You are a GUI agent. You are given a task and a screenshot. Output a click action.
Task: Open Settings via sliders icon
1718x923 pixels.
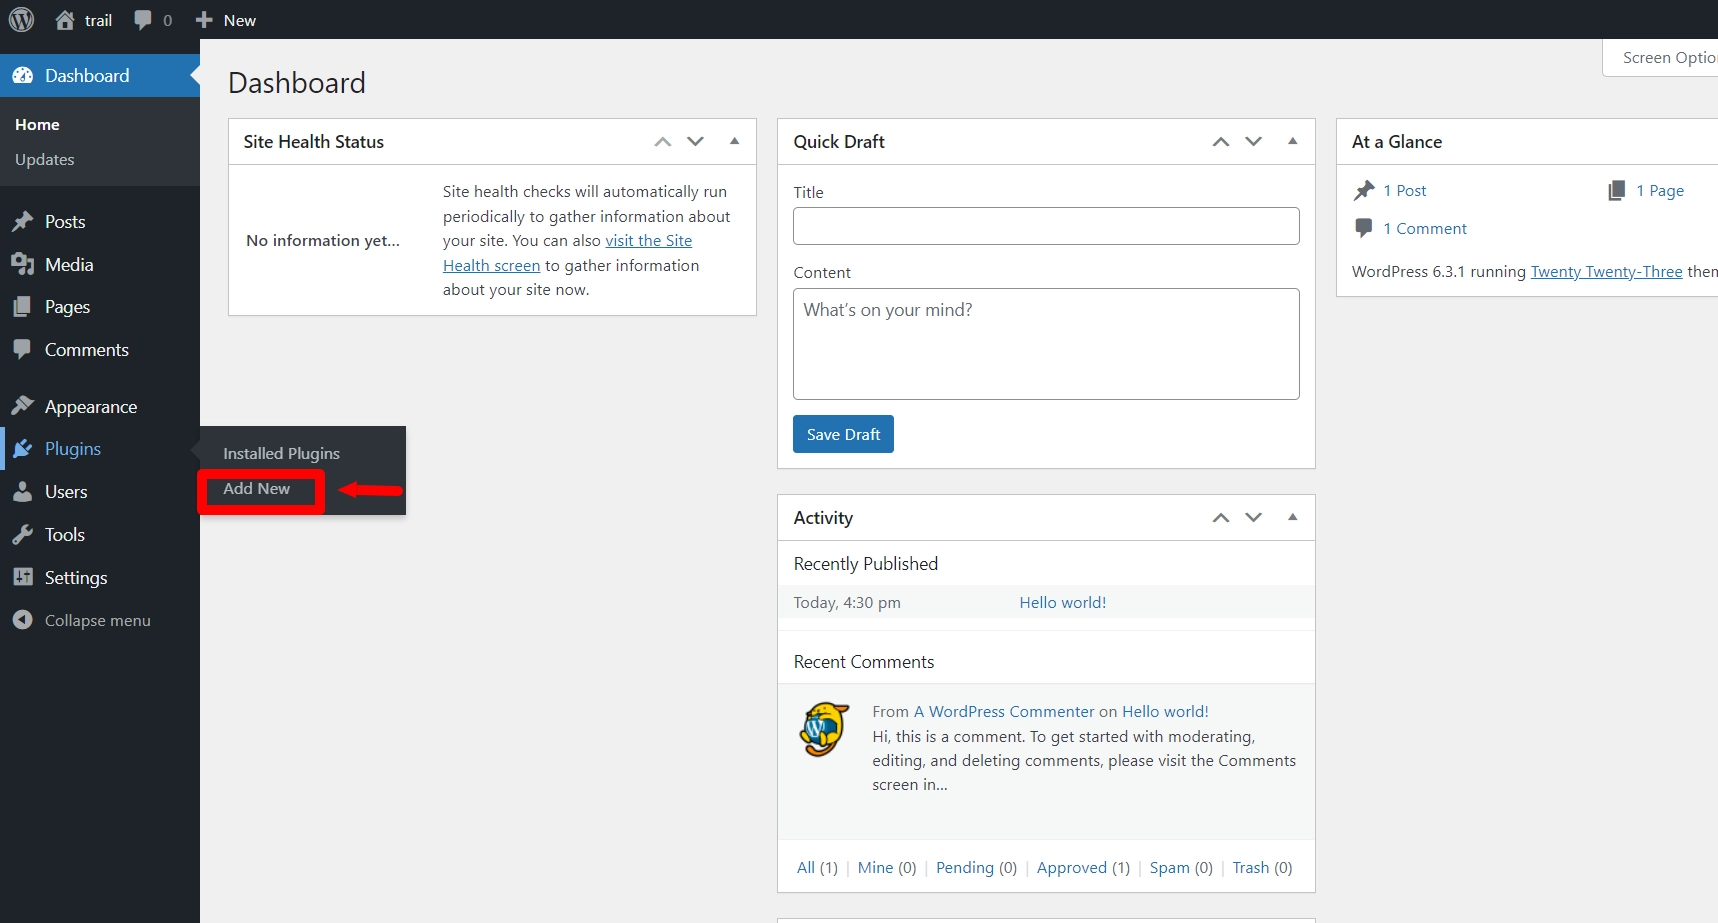pyautogui.click(x=24, y=577)
